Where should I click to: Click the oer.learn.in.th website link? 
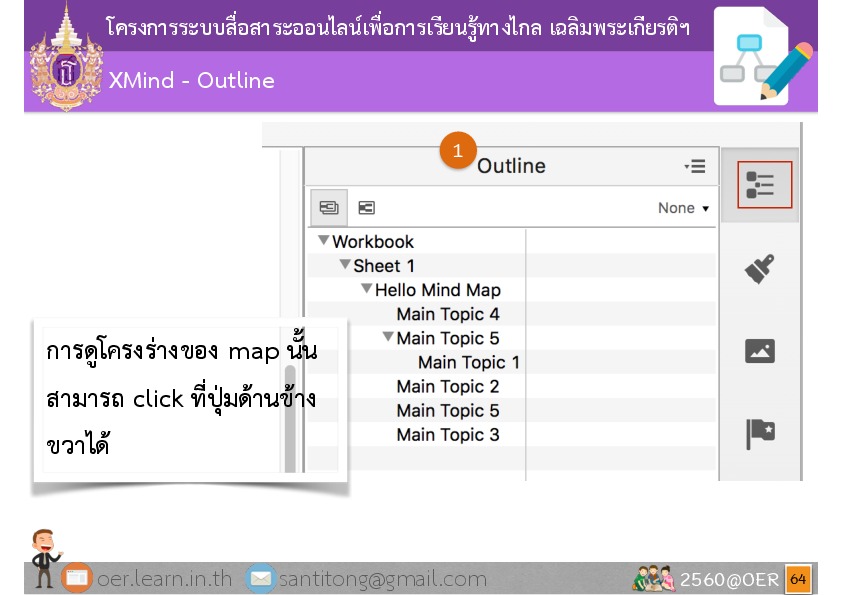click(x=164, y=579)
